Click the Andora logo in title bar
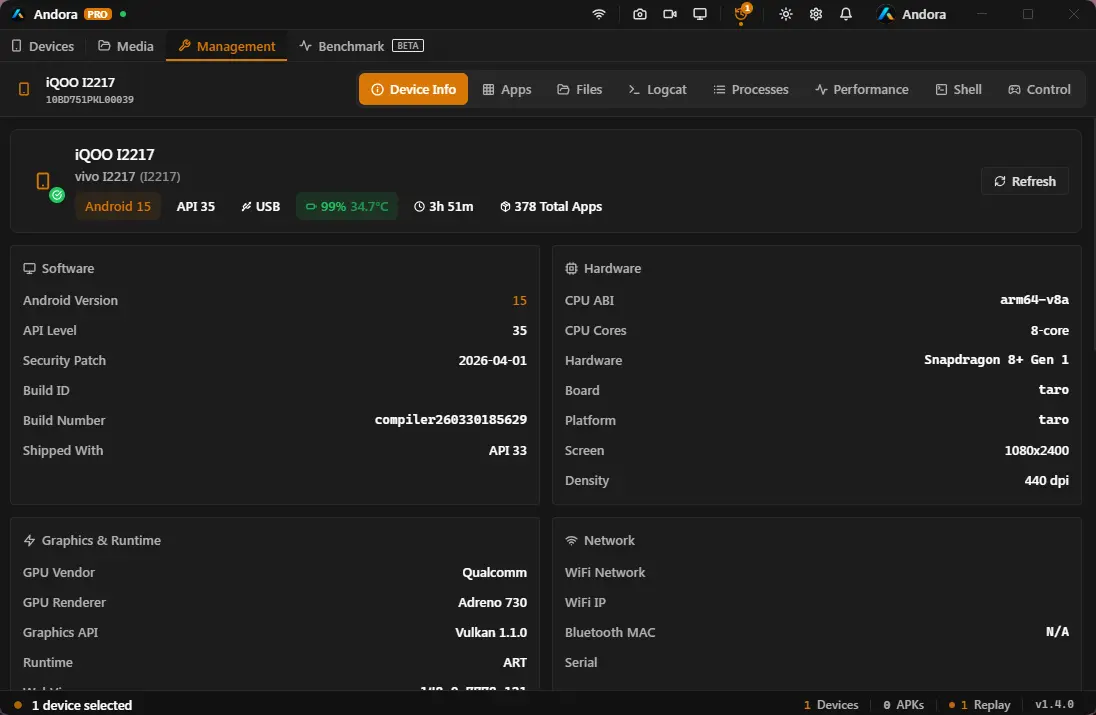The height and width of the screenshot is (715, 1096). (18, 14)
